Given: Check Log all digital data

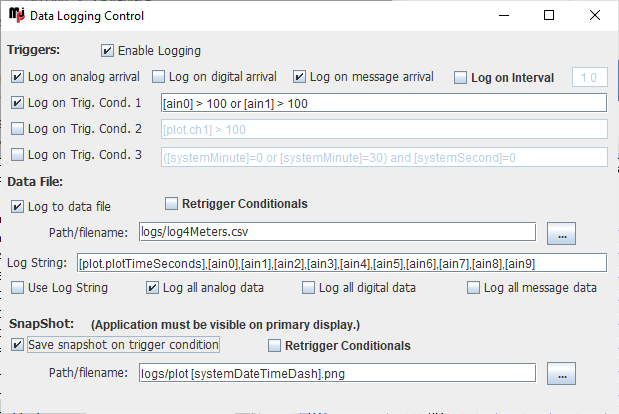Looking at the screenshot, I should click(308, 288).
